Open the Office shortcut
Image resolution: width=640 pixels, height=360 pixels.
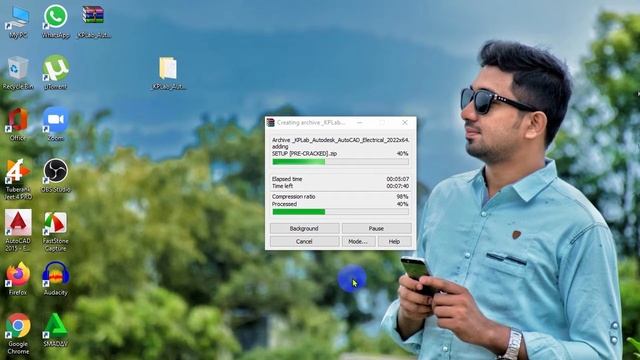point(18,124)
